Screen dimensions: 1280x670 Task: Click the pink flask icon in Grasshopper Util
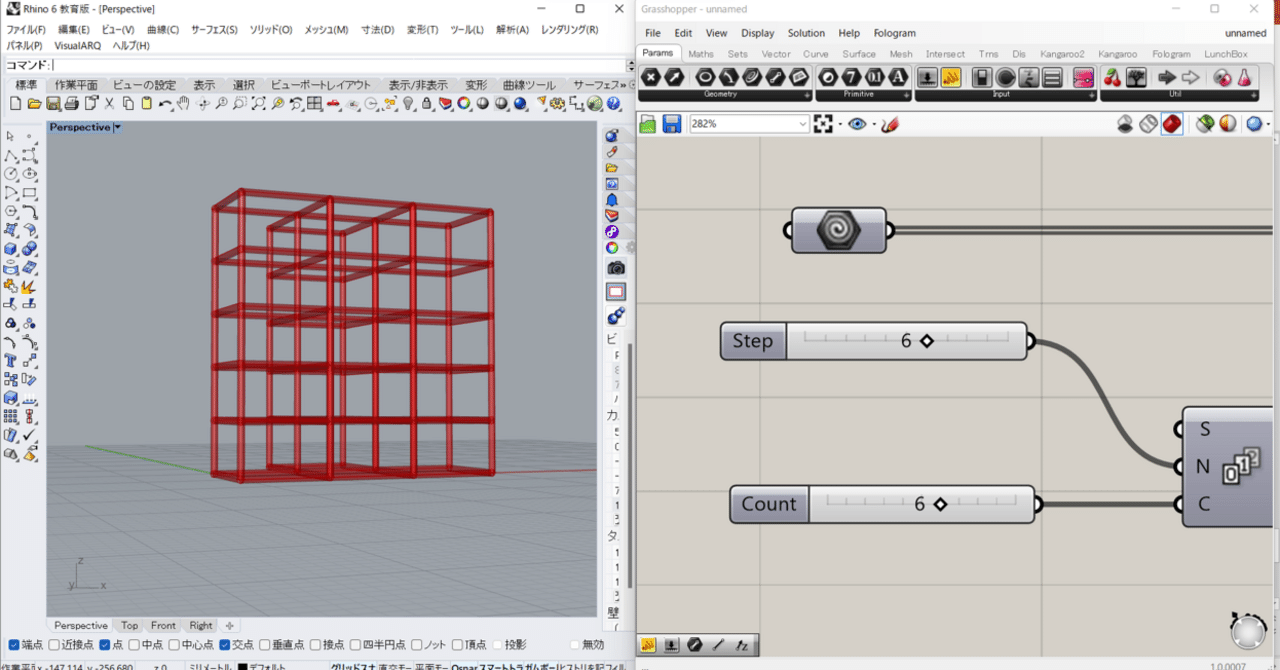click(1245, 77)
